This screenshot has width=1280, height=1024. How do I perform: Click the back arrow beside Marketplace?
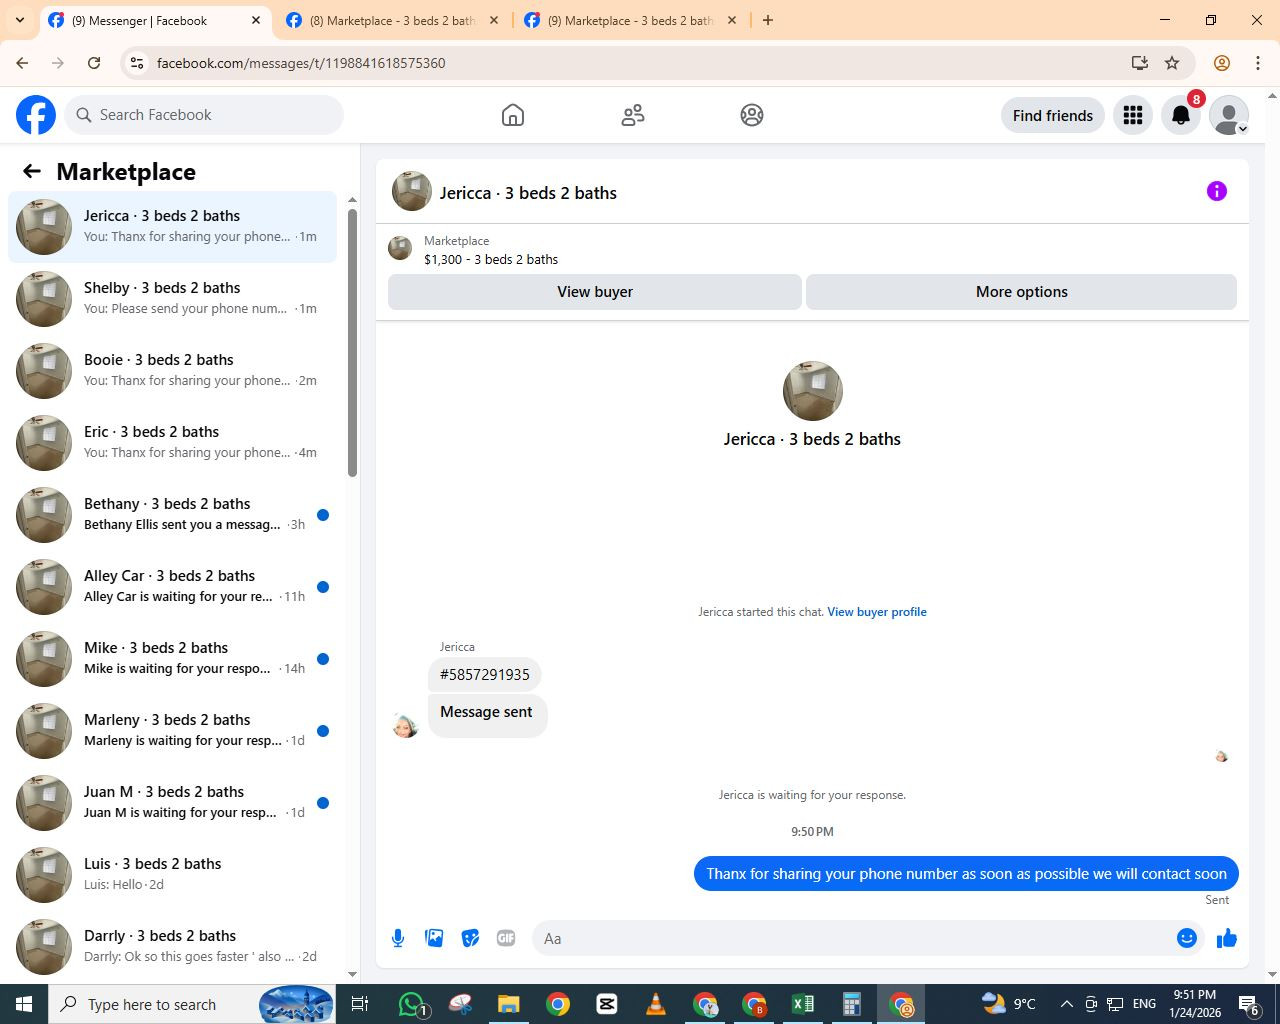tap(32, 171)
